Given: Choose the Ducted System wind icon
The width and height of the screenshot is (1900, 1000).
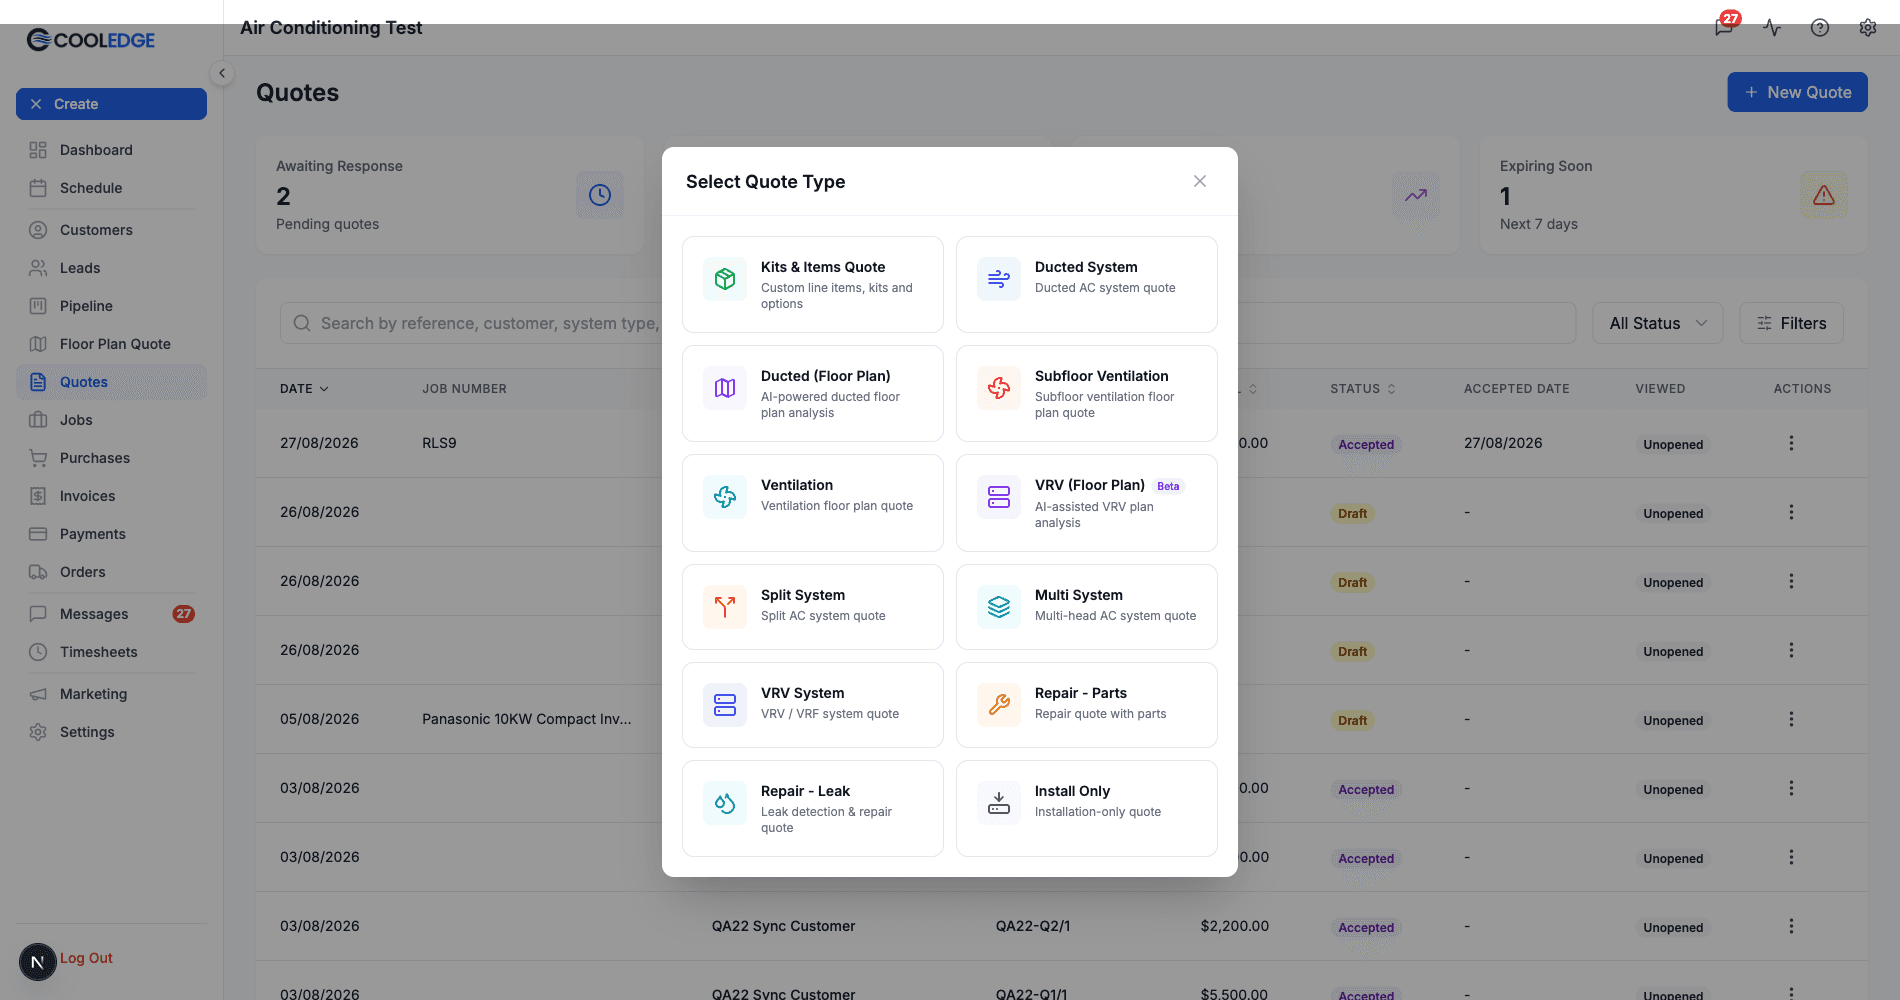Looking at the screenshot, I should coord(999,279).
